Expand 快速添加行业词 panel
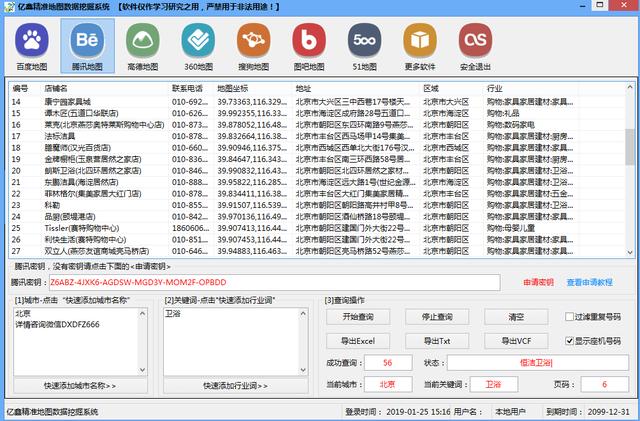Viewport: 640px width, 421px height. tap(245, 385)
